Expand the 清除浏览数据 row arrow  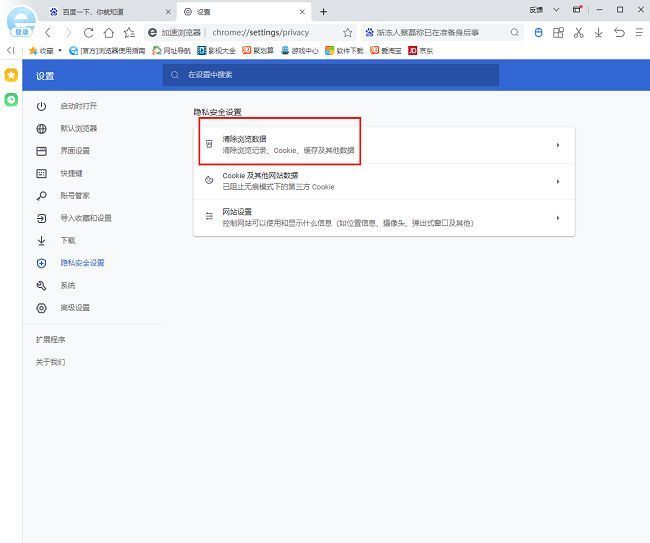pos(557,145)
